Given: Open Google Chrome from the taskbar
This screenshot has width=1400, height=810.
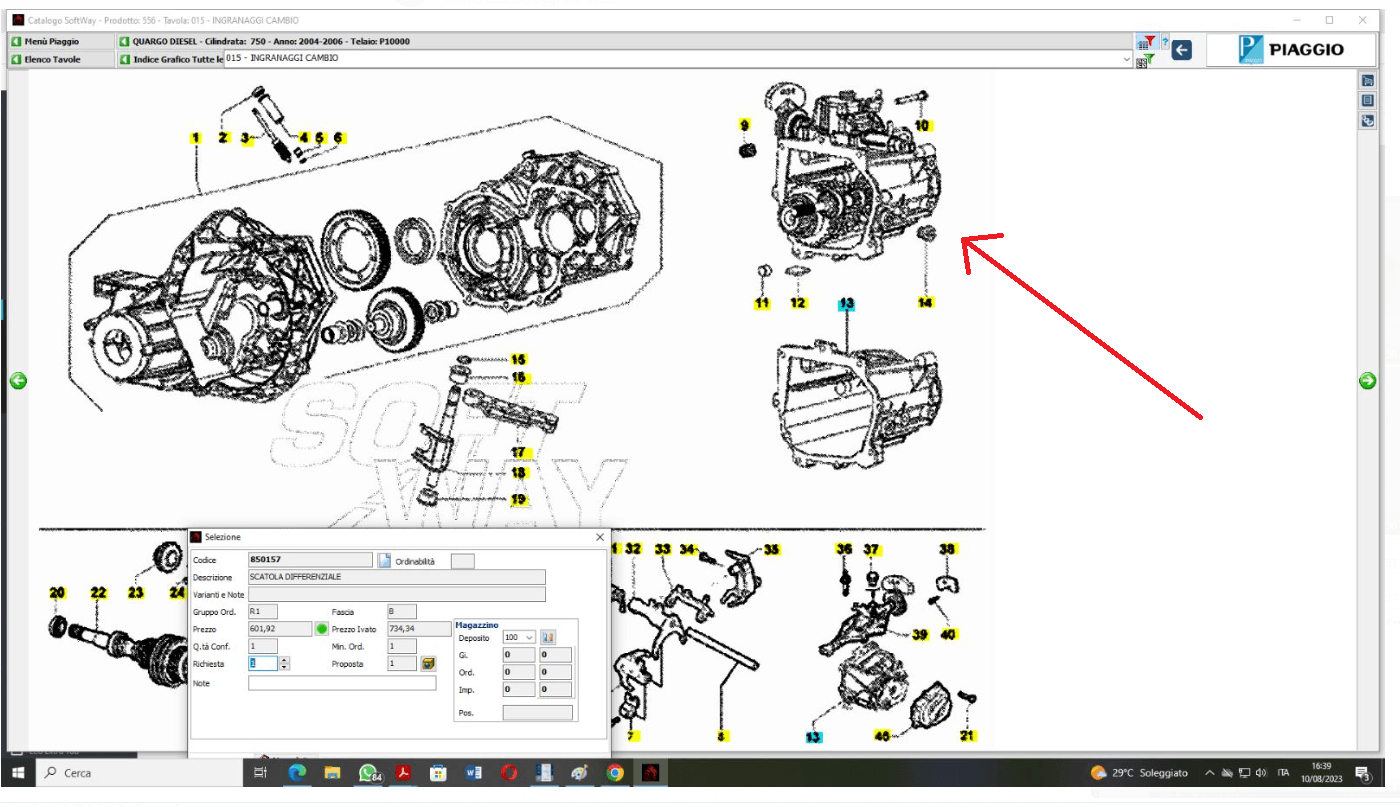Looking at the screenshot, I should pos(615,773).
